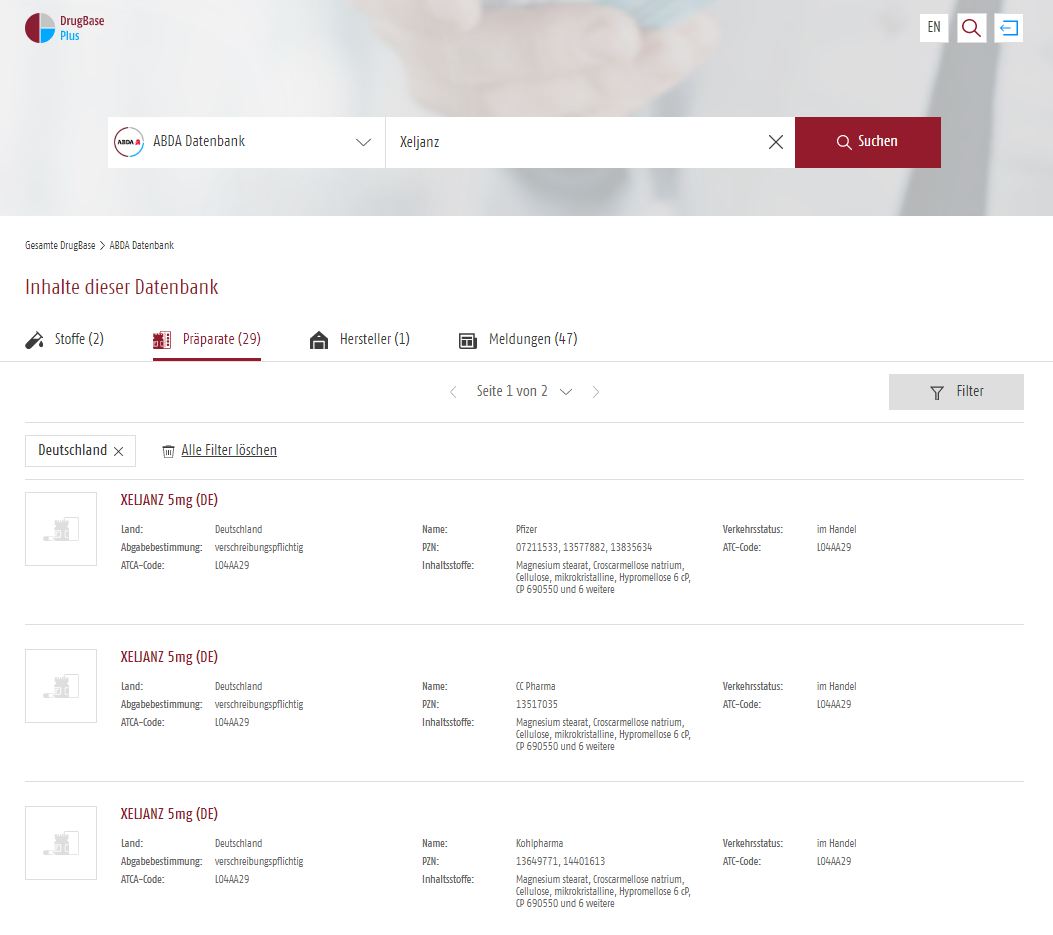Click the manufacturer name CC Pharma

[535, 687]
